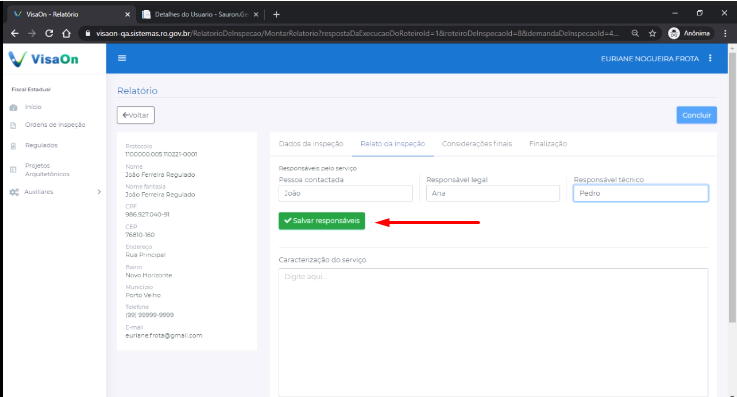Click the Responsável técnico field containing Pedro
The image size is (737, 397).
(x=641, y=194)
